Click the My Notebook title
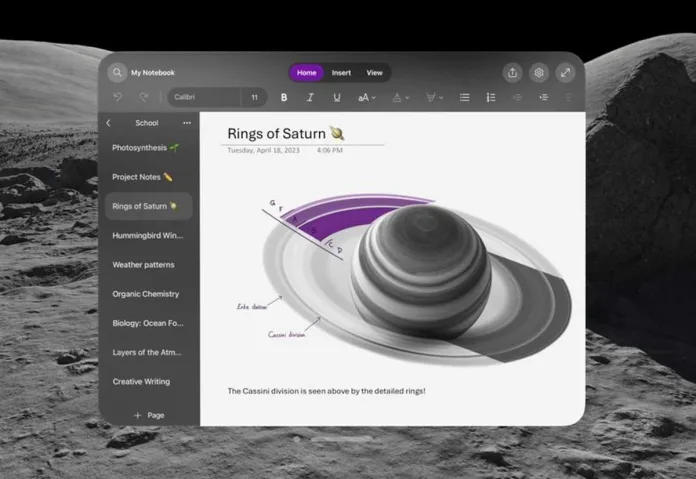Viewport: 696px width, 479px height. [x=153, y=72]
